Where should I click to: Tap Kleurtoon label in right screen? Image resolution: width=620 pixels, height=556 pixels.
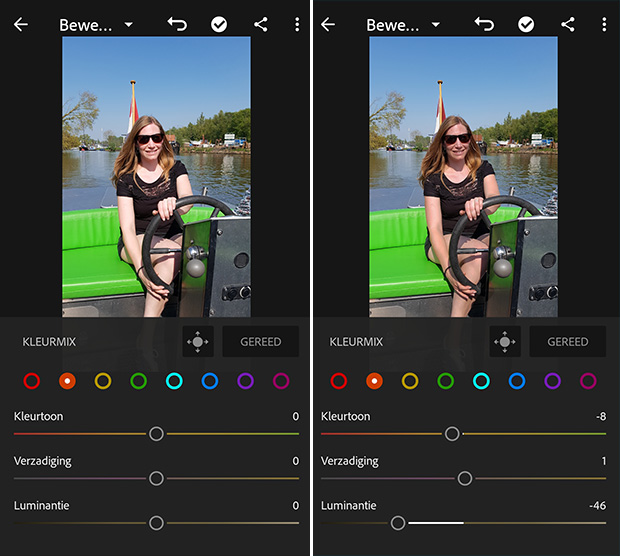click(x=346, y=416)
